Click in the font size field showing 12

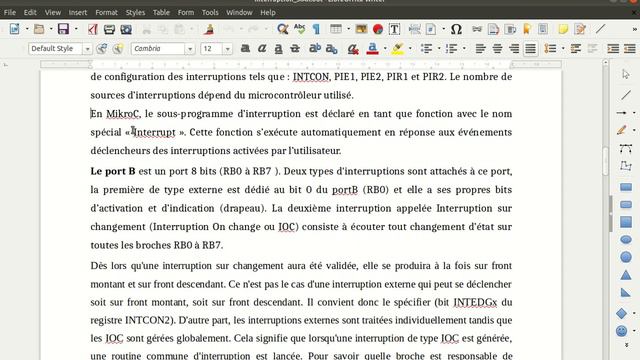point(211,49)
